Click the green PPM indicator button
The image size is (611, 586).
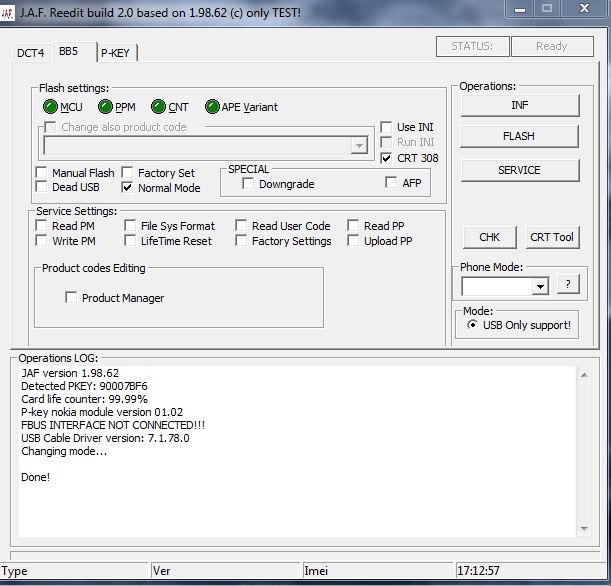point(105,107)
